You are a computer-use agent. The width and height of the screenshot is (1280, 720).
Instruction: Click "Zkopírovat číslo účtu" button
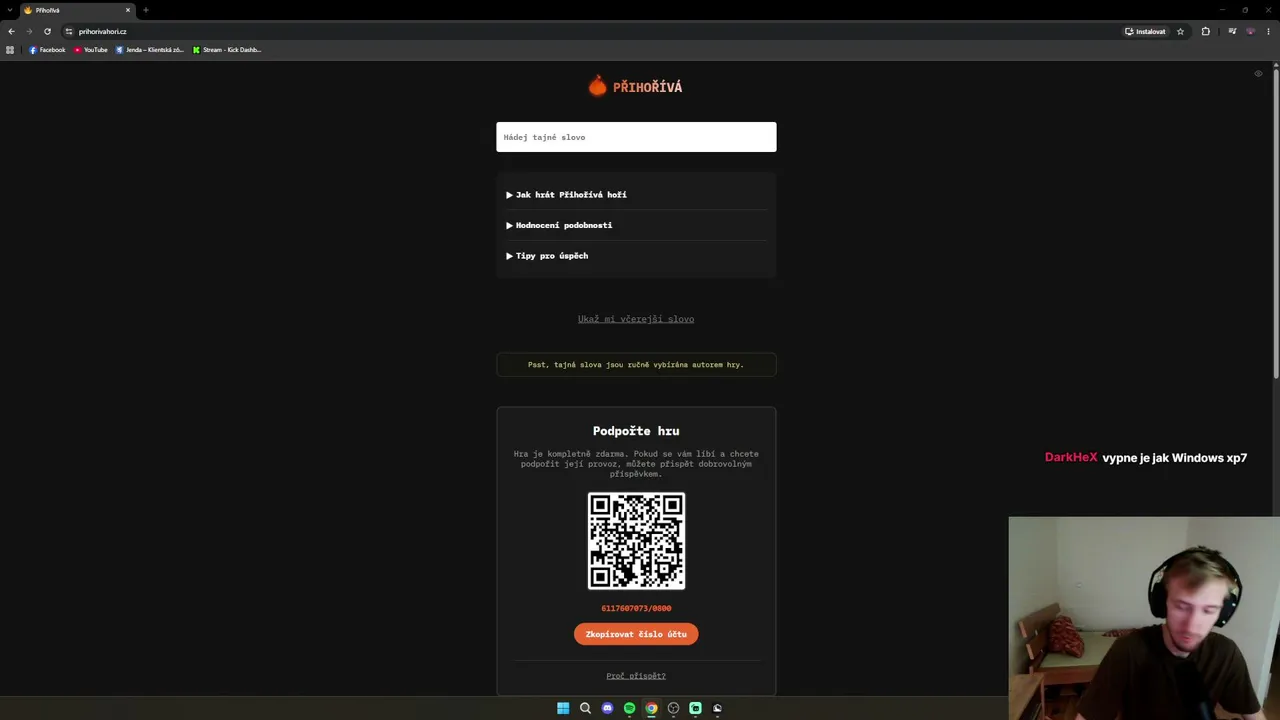pyautogui.click(x=636, y=634)
